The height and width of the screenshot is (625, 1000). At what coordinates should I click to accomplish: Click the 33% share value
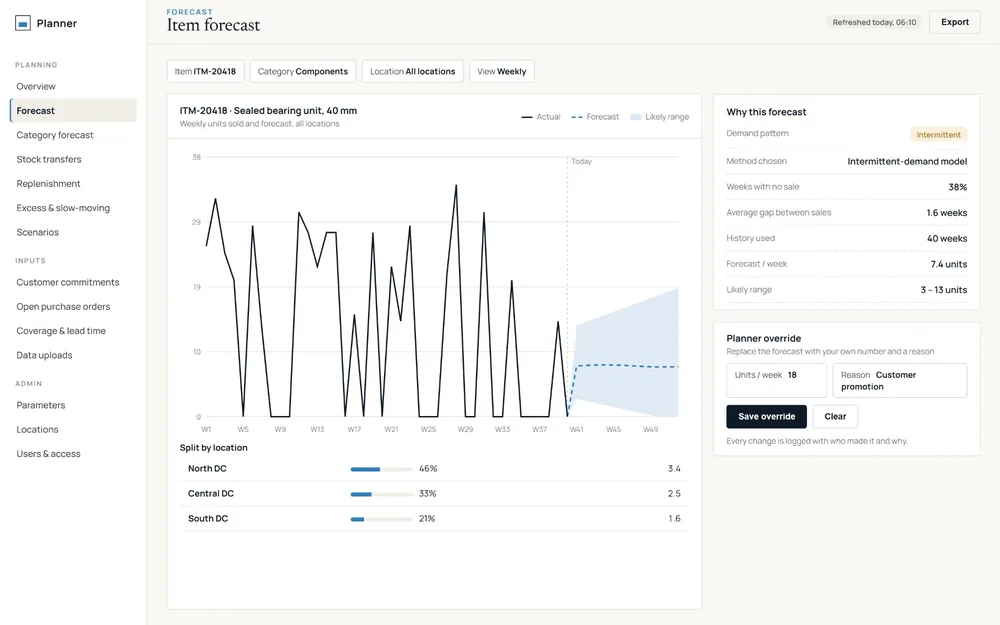(x=428, y=493)
